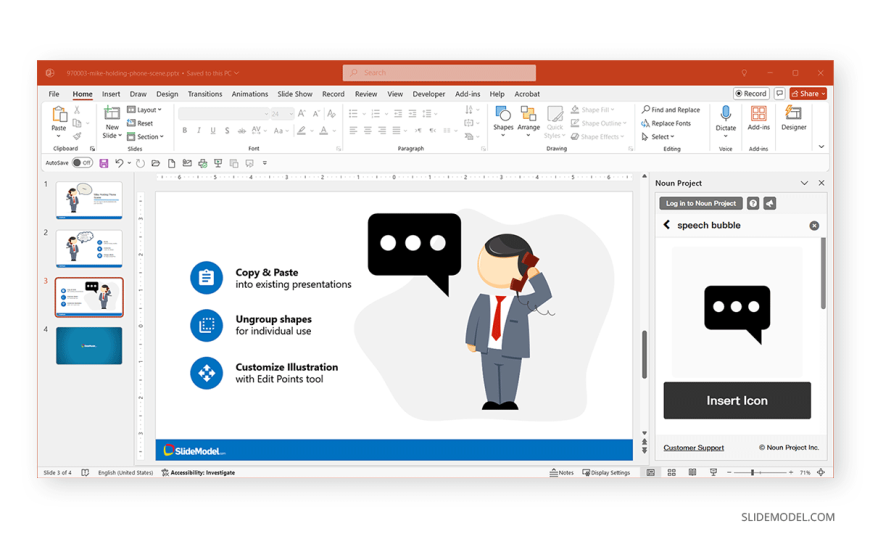Collapse the ribbon with chevron
Image resolution: width=870 pixels, height=539 pixels.
tap(821, 147)
